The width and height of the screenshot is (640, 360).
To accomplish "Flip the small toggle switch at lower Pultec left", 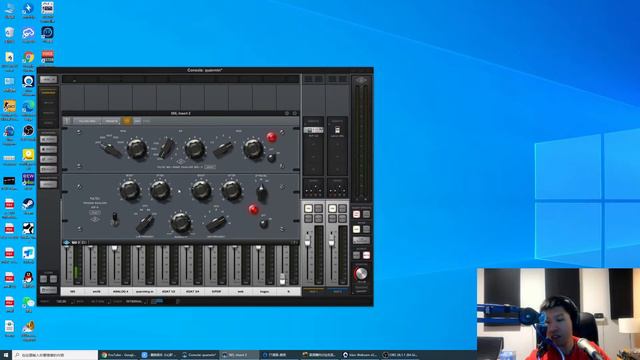I will click(116, 219).
